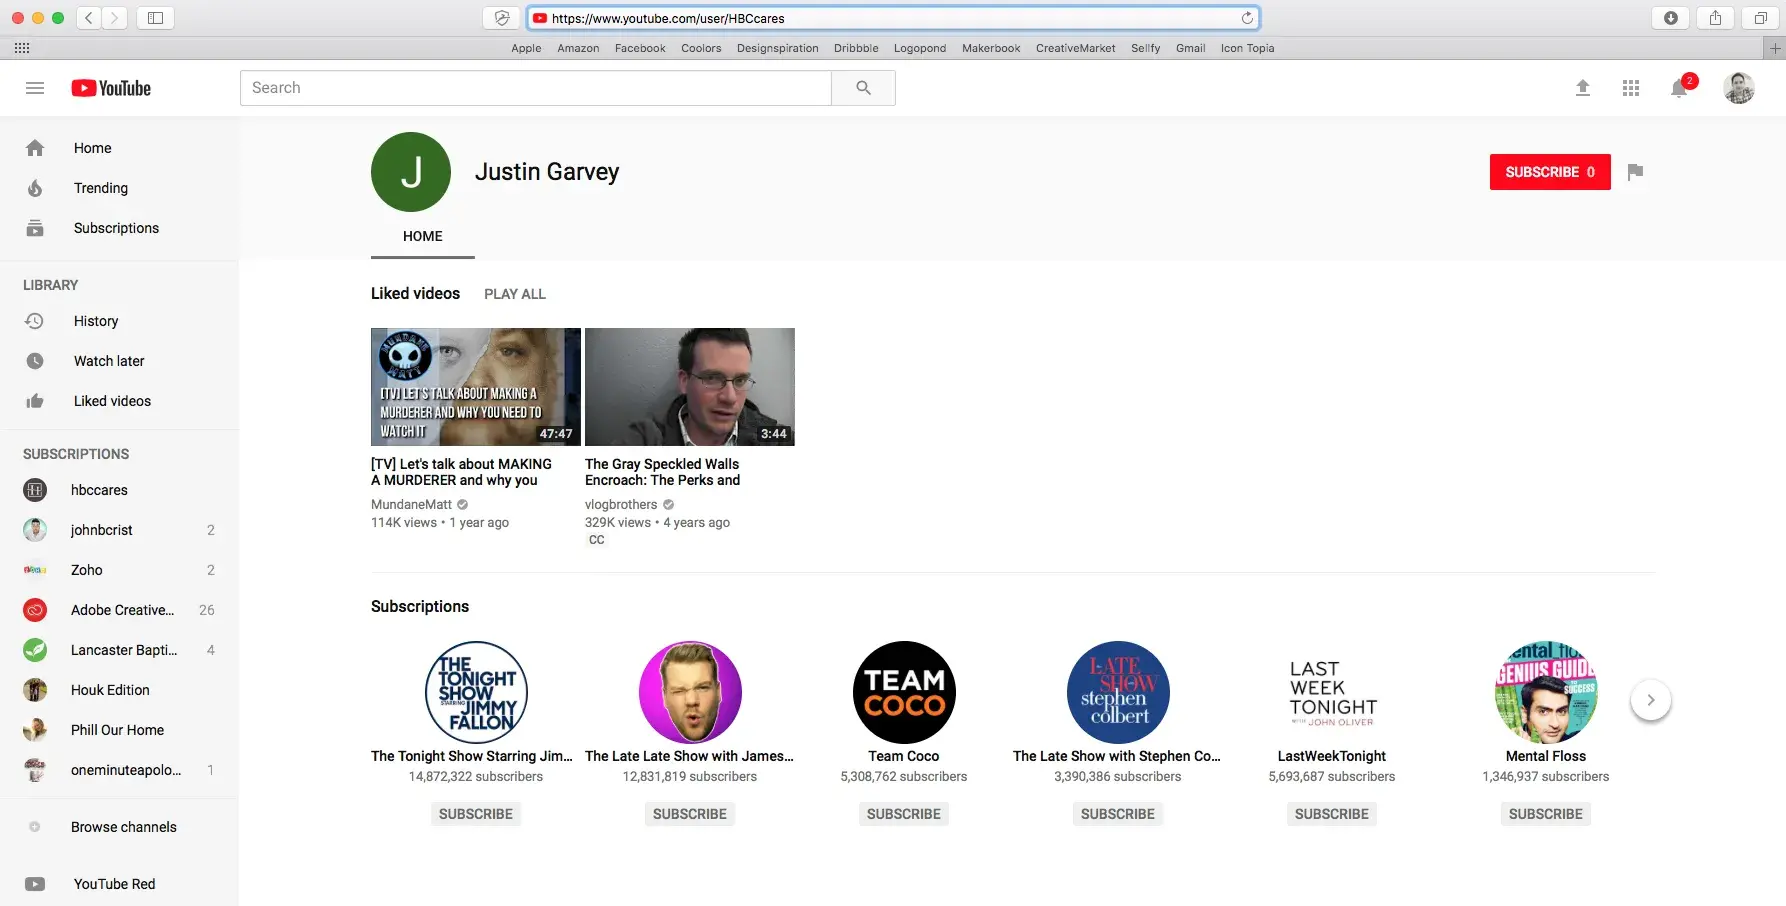Click the search magnifier button
Viewport: 1786px width, 906px height.
click(x=863, y=88)
